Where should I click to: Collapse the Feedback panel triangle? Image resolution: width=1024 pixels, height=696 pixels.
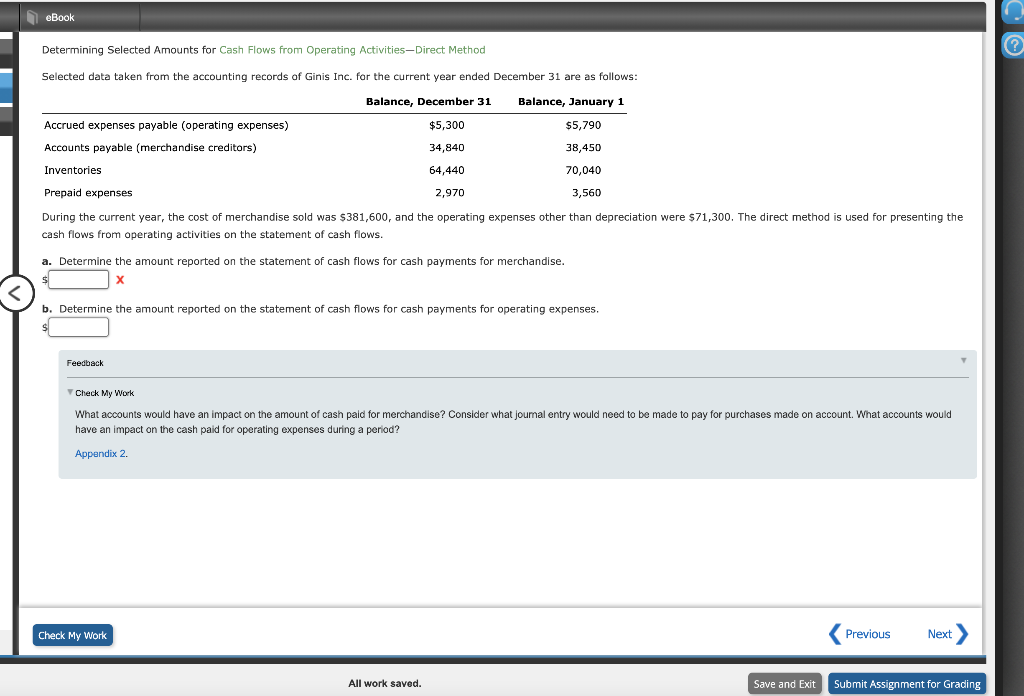pos(963,361)
